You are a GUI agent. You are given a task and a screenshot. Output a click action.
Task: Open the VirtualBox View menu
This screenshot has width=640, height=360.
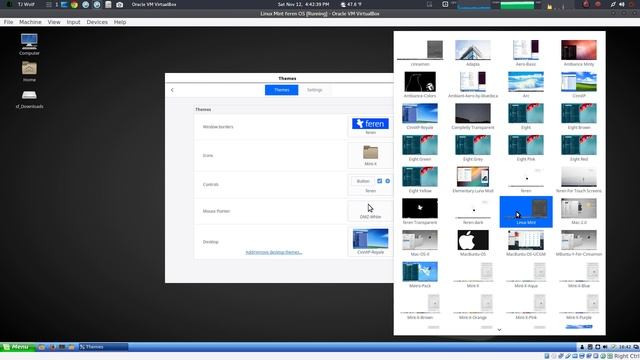(54, 22)
